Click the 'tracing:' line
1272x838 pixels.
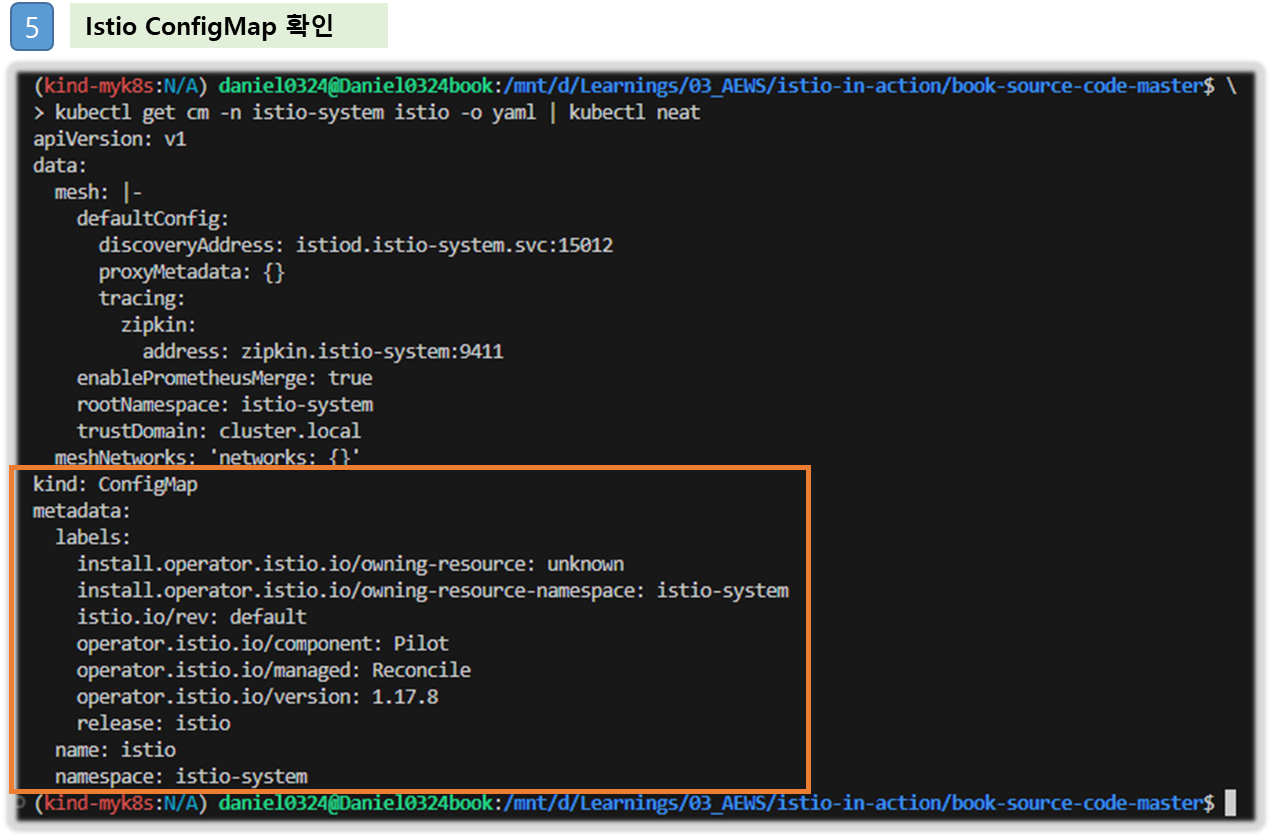coord(142,298)
